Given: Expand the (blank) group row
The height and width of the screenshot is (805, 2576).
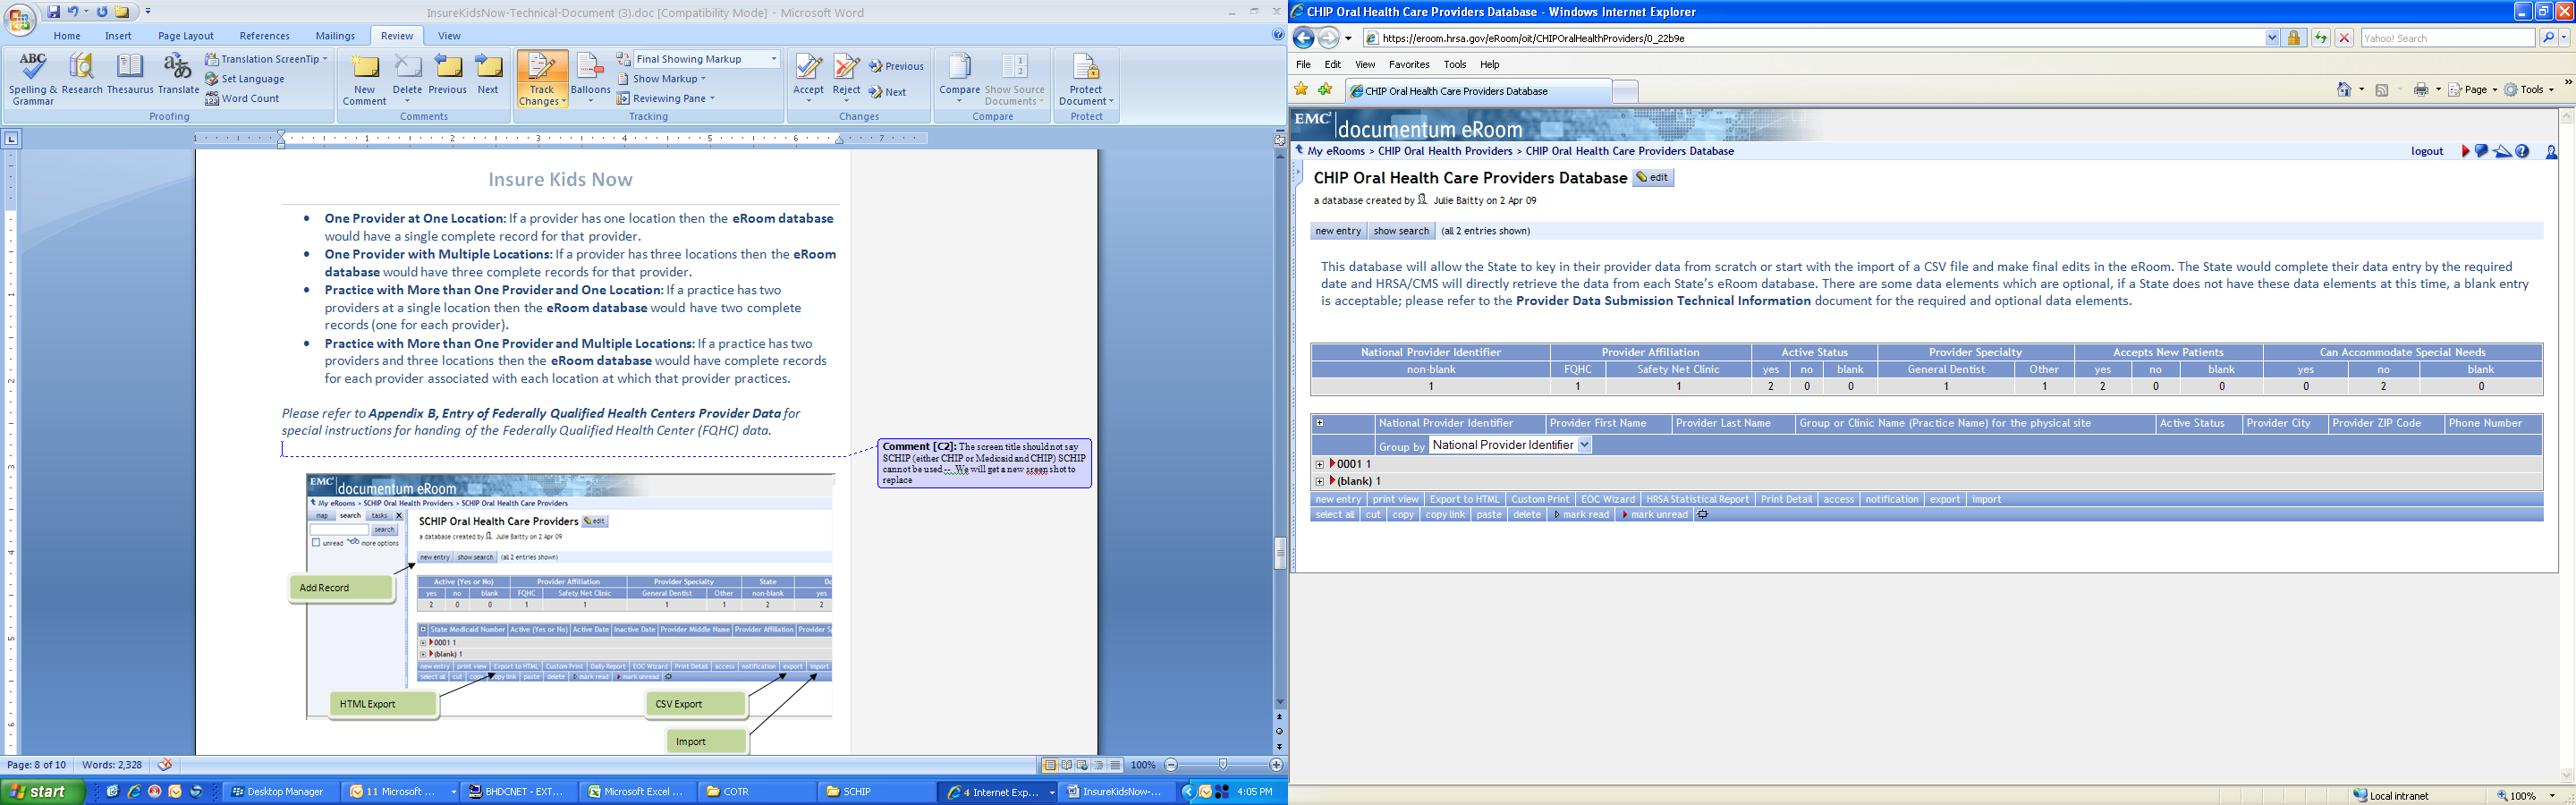Looking at the screenshot, I should (1320, 481).
